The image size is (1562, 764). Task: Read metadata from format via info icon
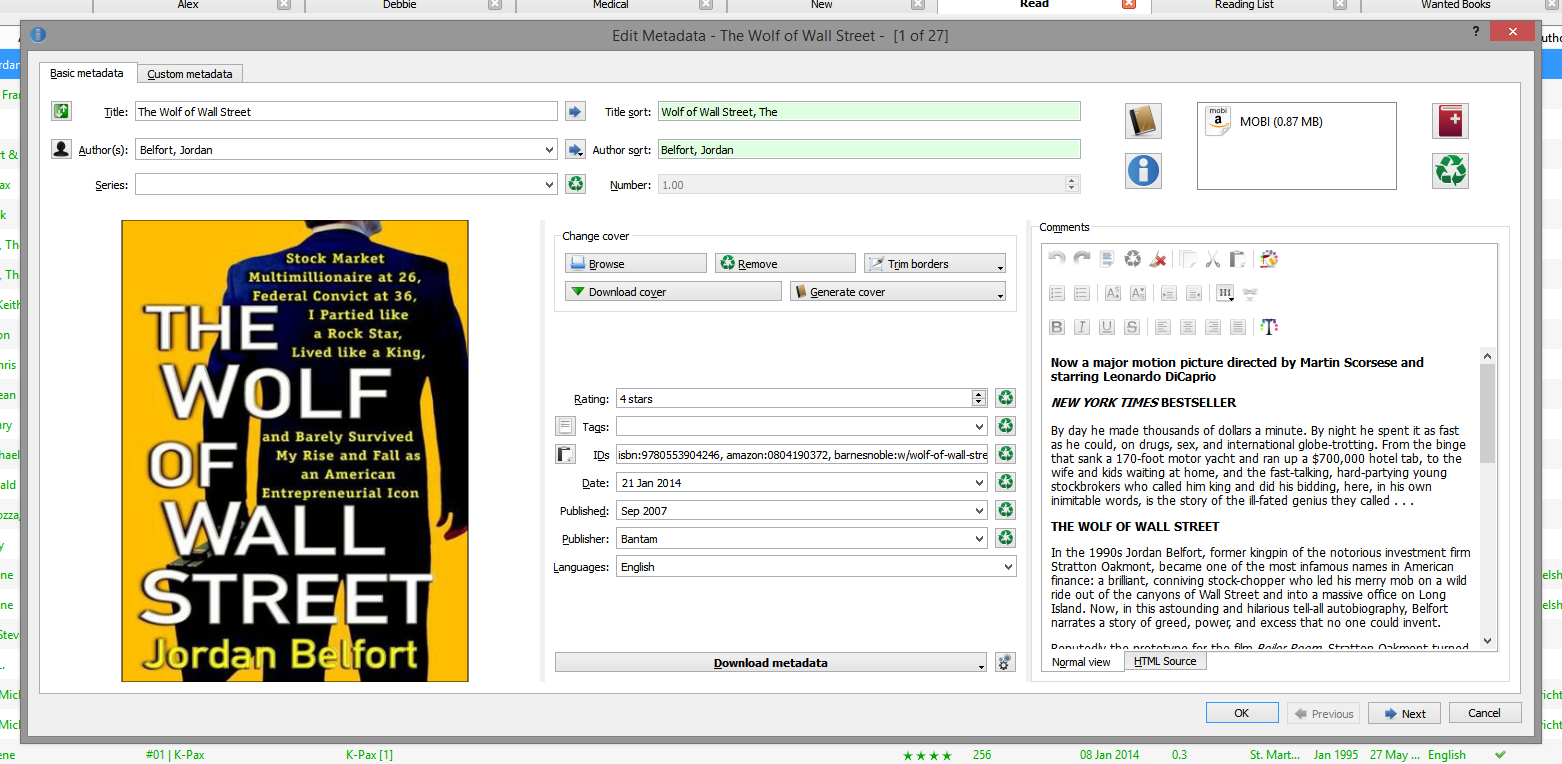click(1143, 170)
